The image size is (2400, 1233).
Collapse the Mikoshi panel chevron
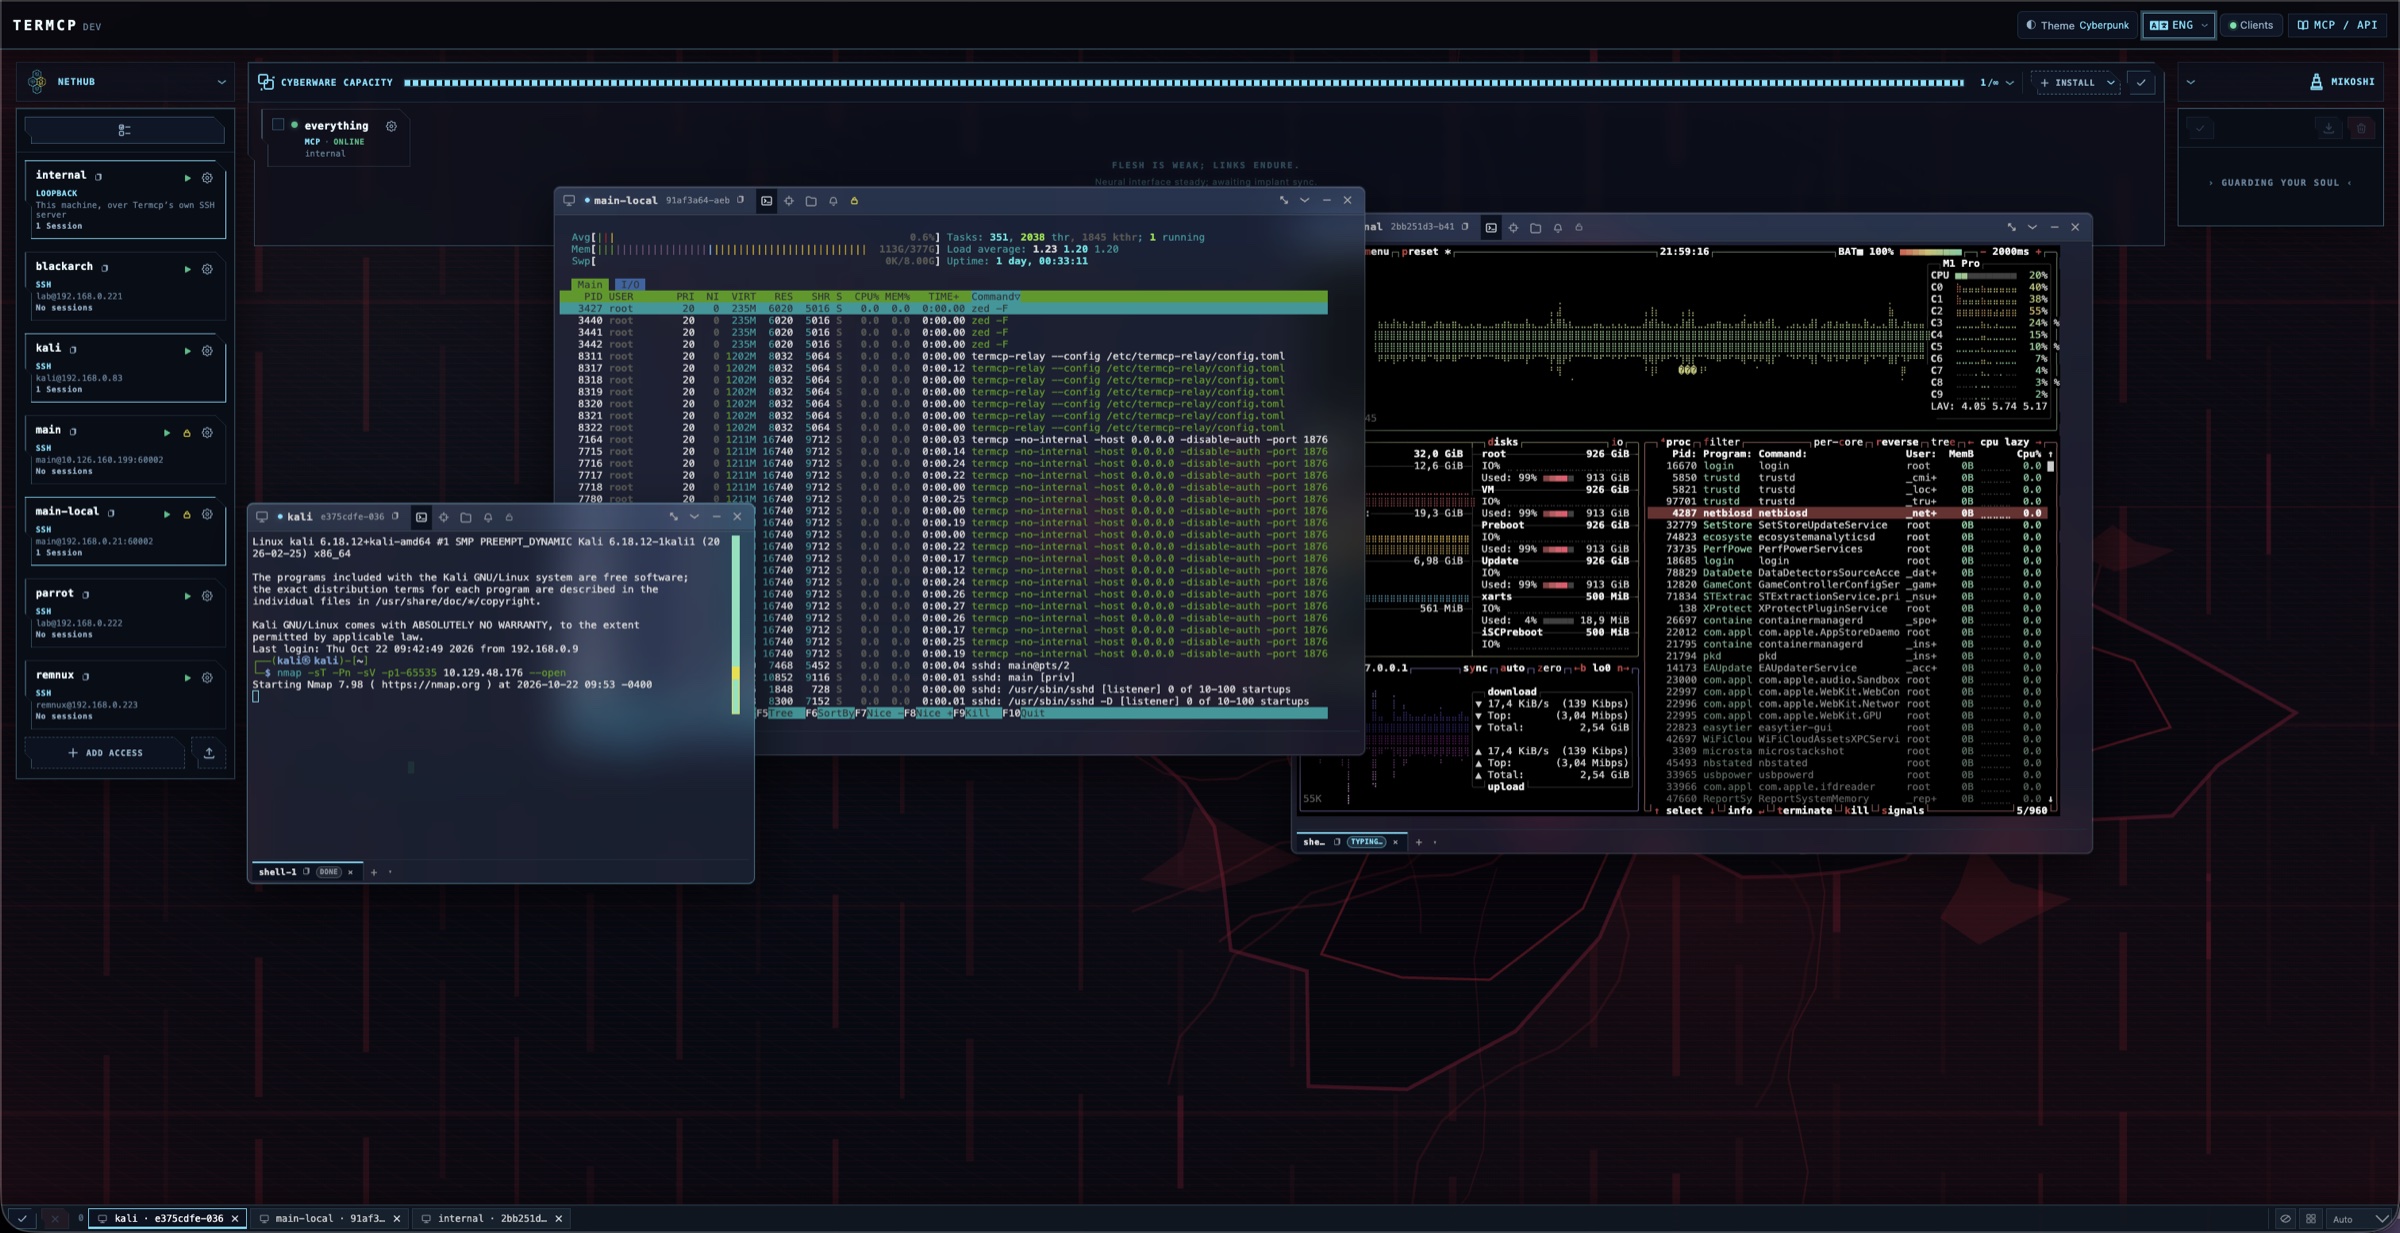click(x=2191, y=82)
